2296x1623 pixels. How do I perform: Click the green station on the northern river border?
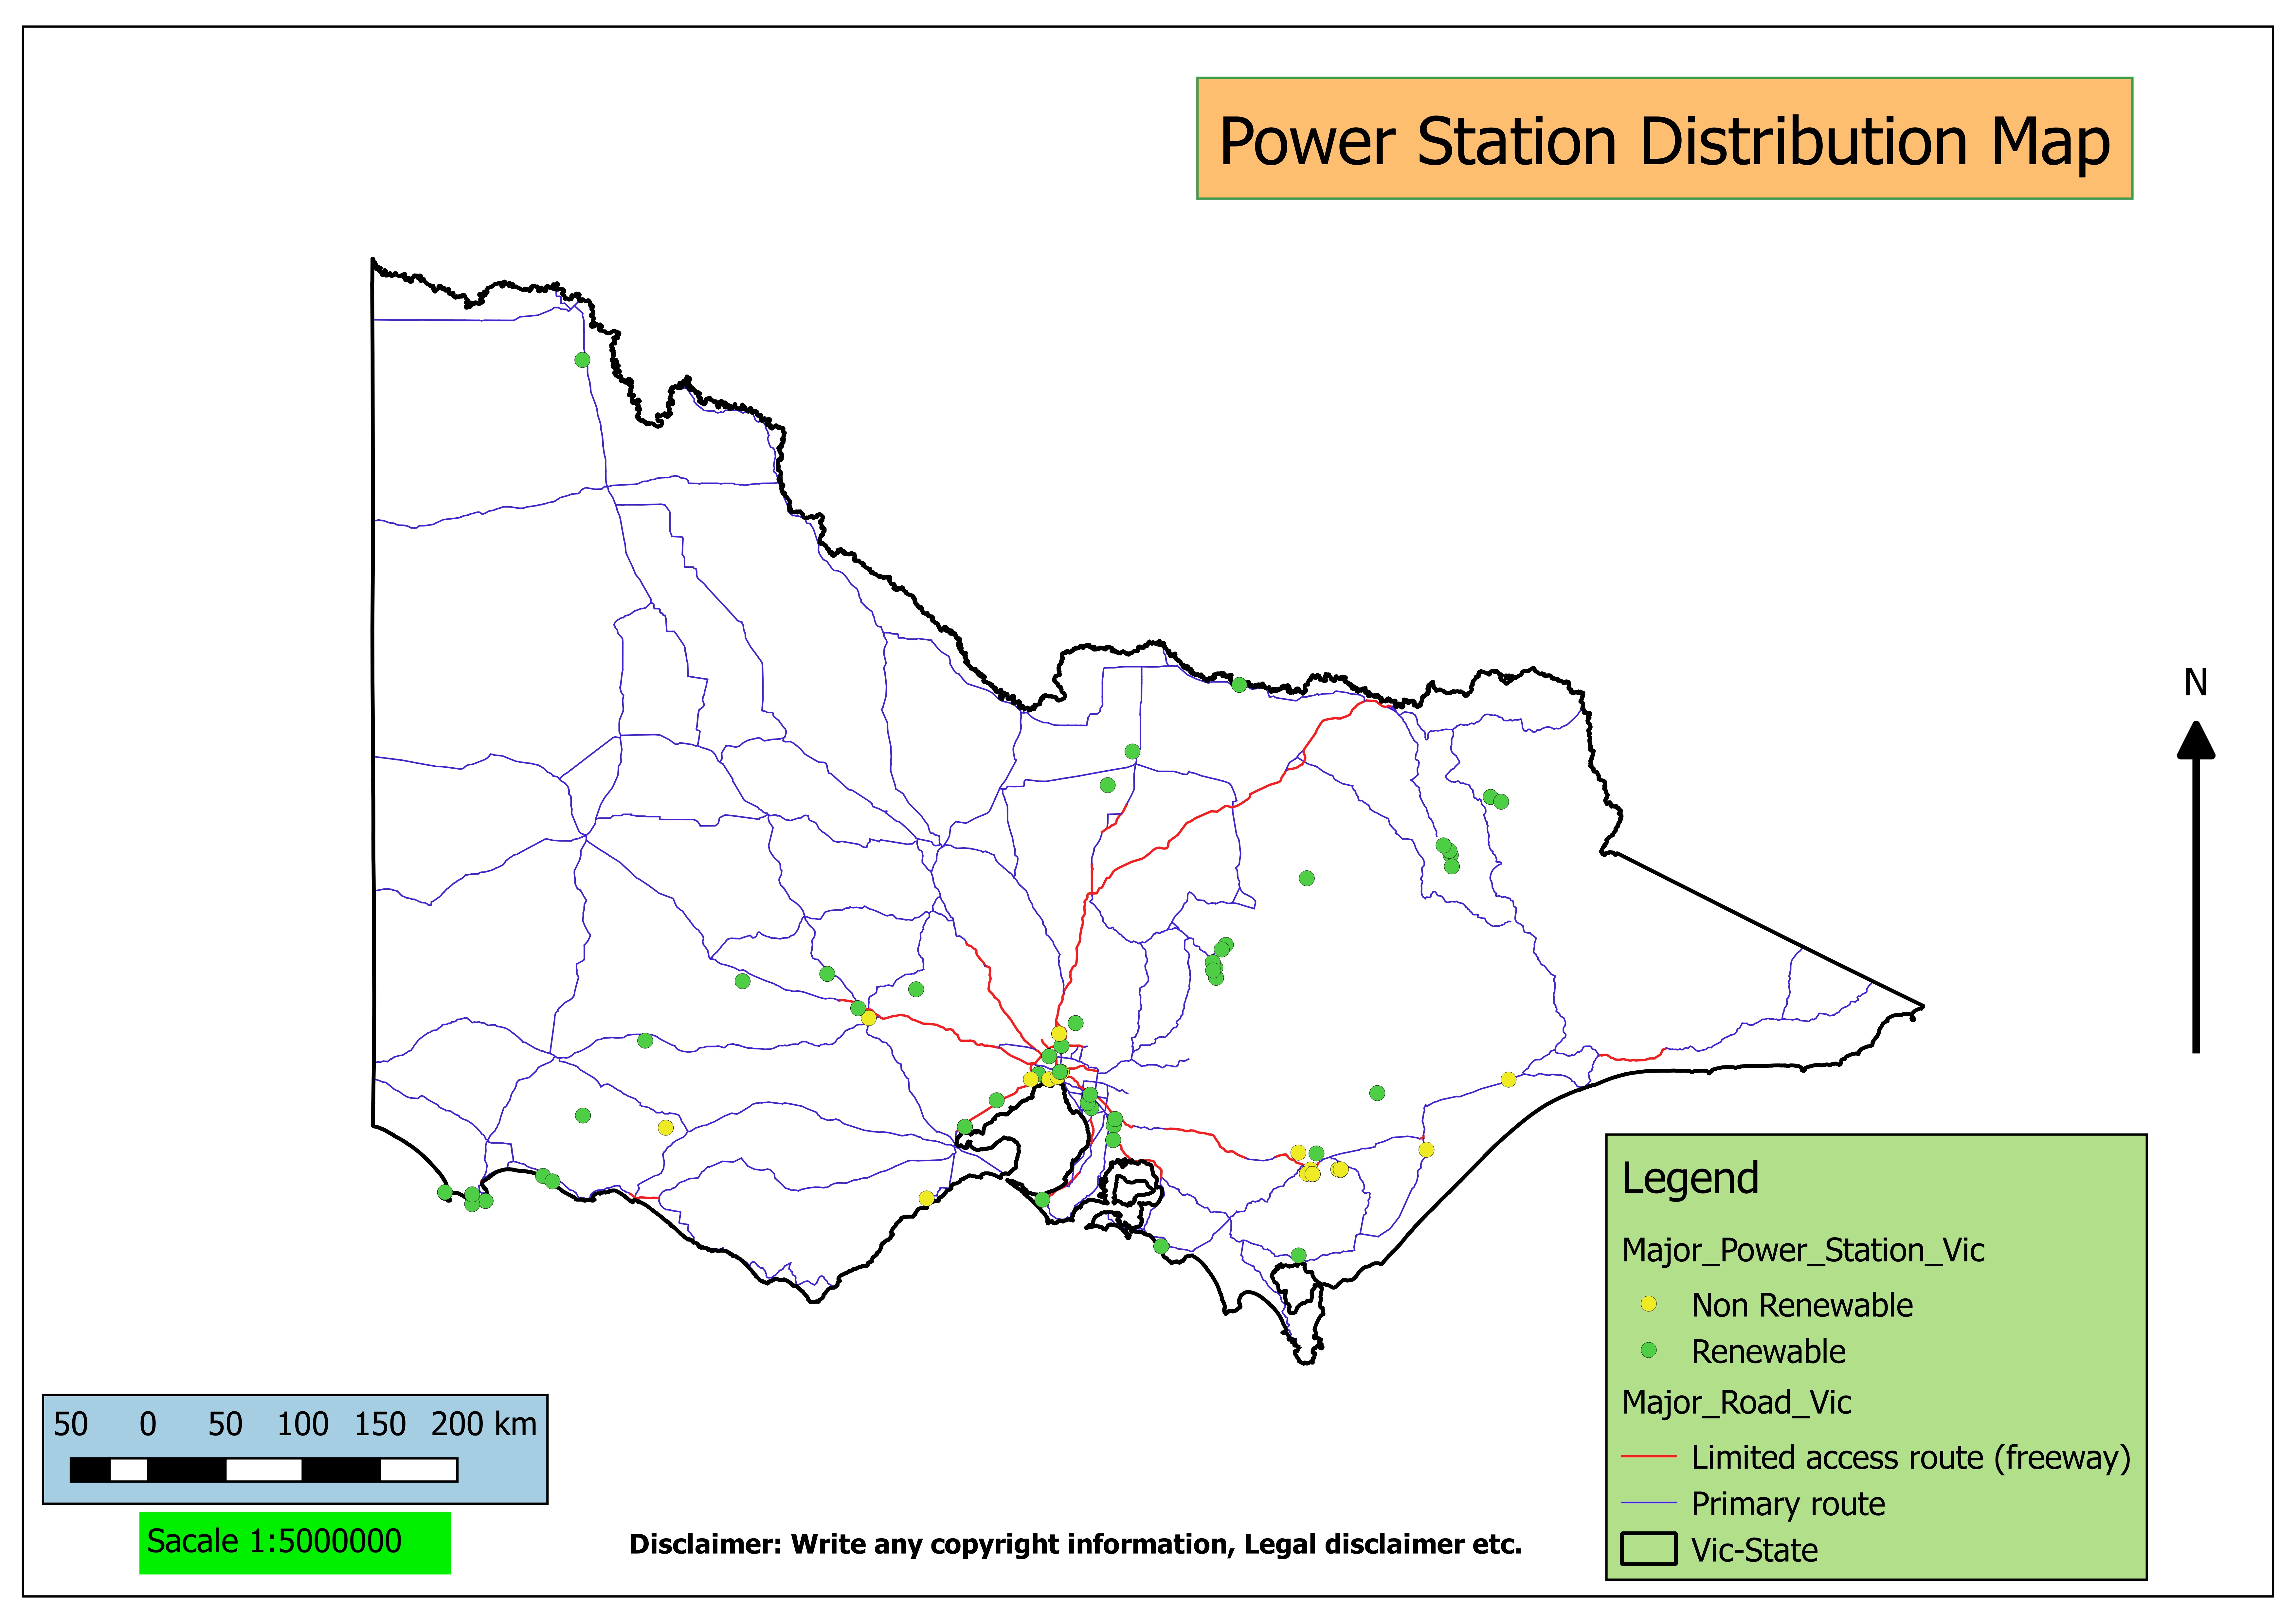pyautogui.click(x=1239, y=685)
